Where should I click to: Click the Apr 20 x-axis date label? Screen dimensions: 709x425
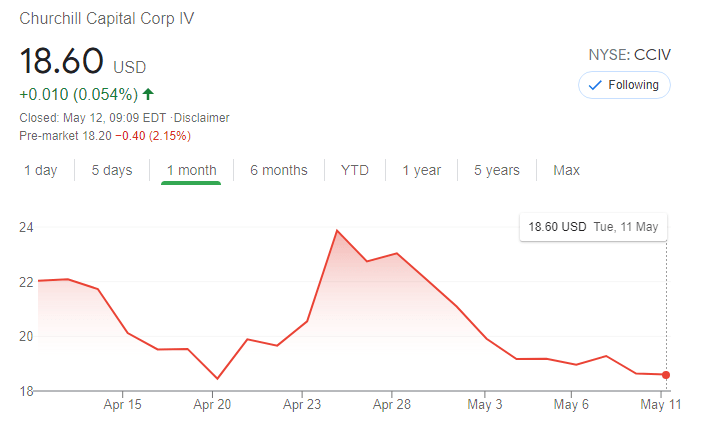point(213,405)
